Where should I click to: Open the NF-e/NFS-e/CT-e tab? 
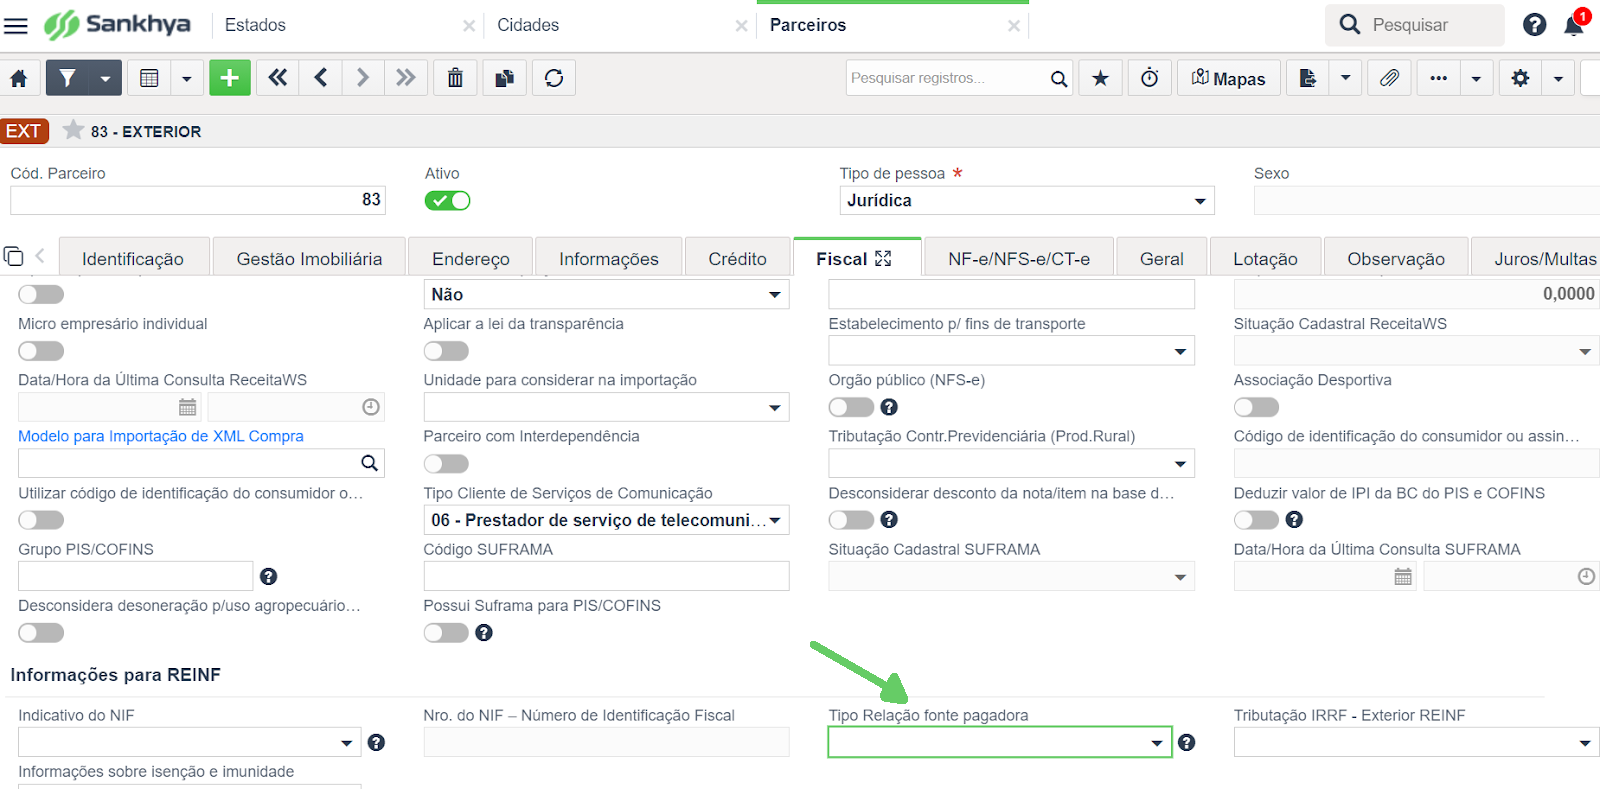click(x=1019, y=259)
